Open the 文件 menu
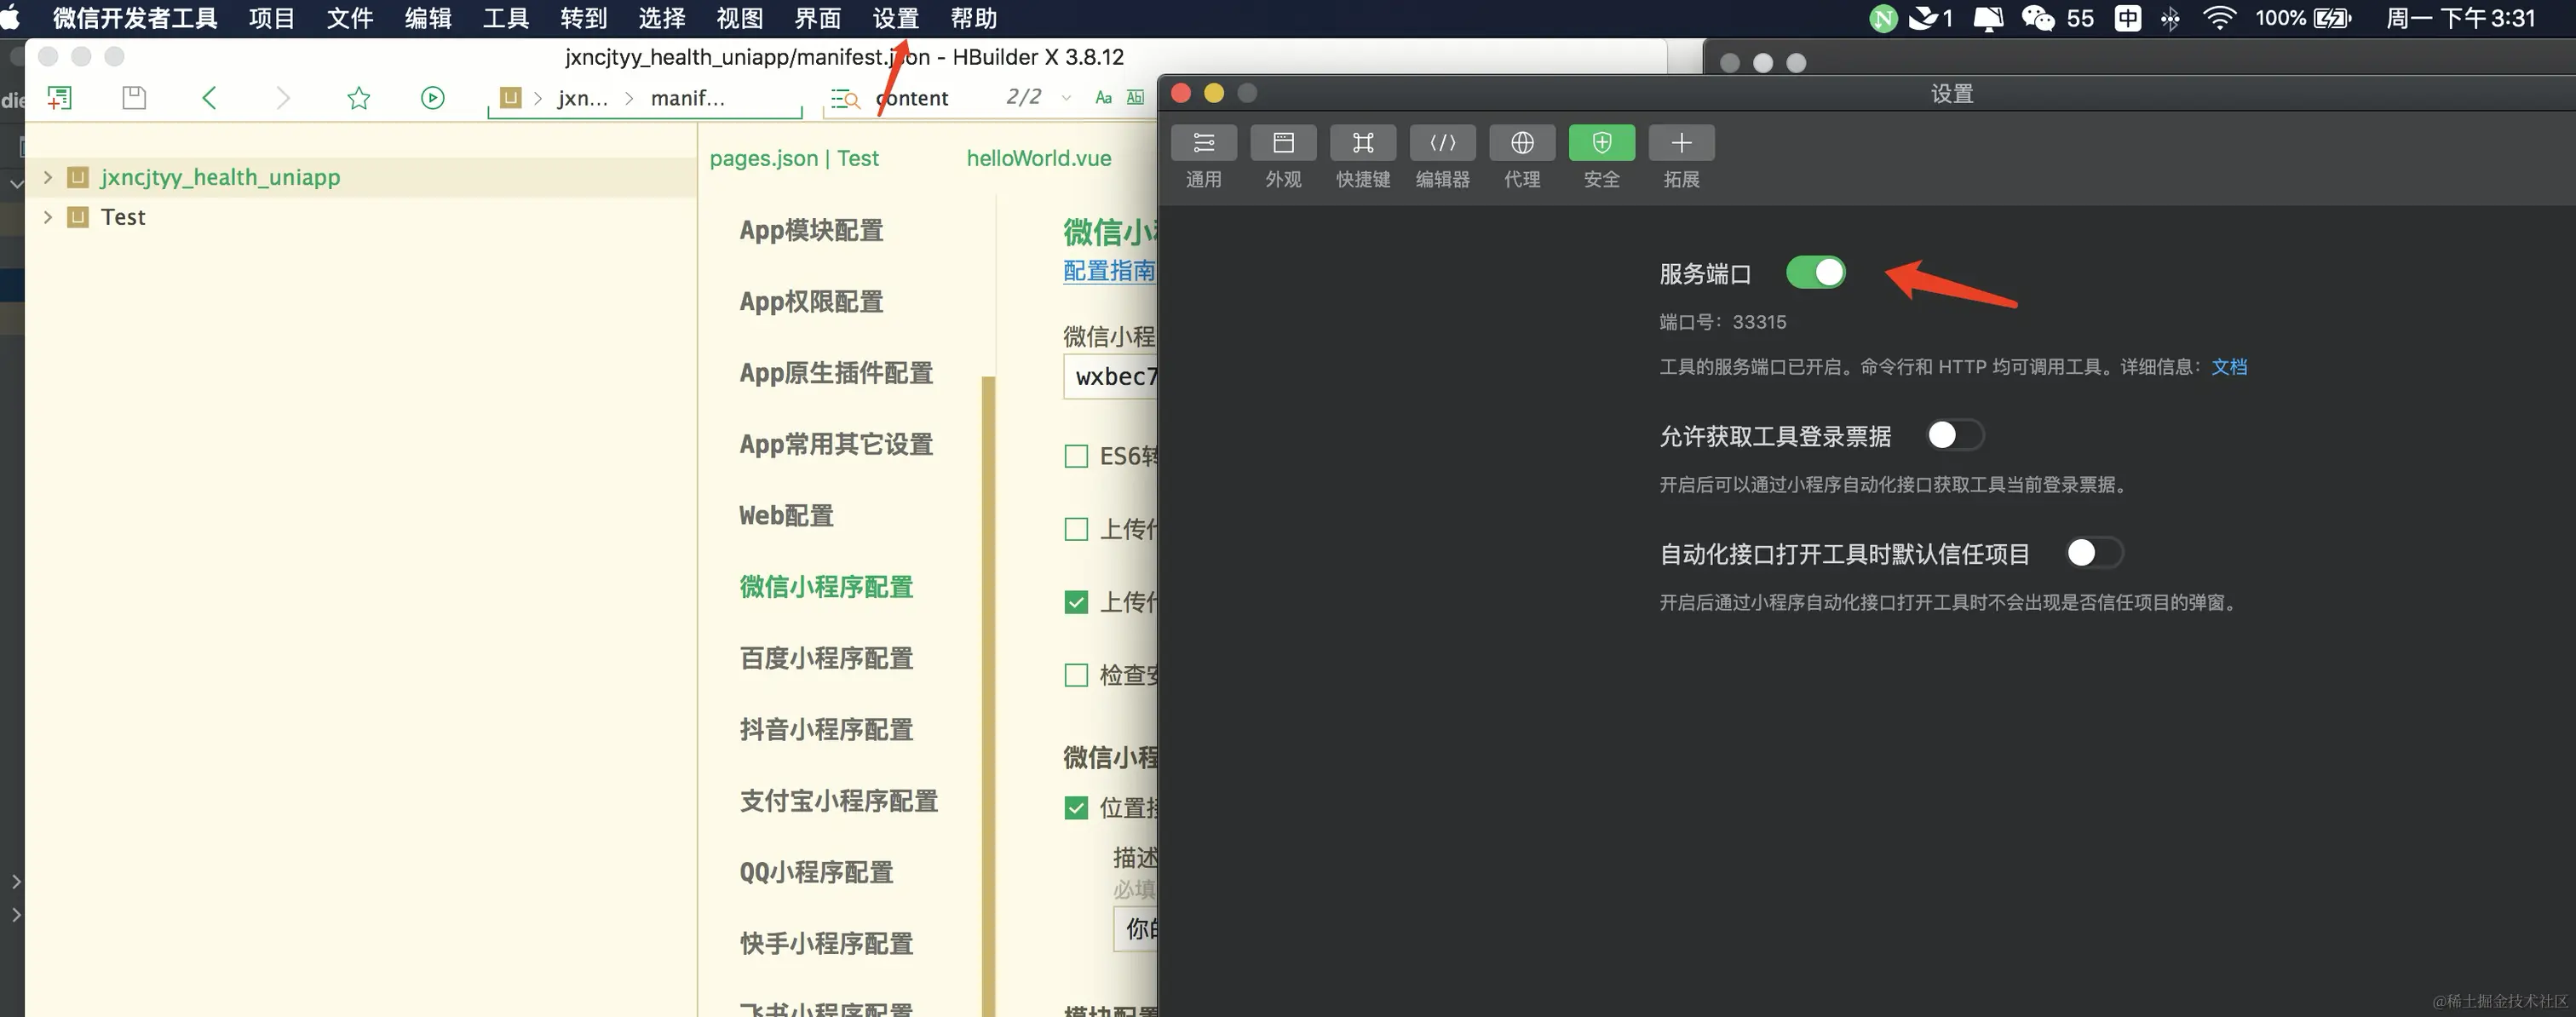 tap(349, 18)
